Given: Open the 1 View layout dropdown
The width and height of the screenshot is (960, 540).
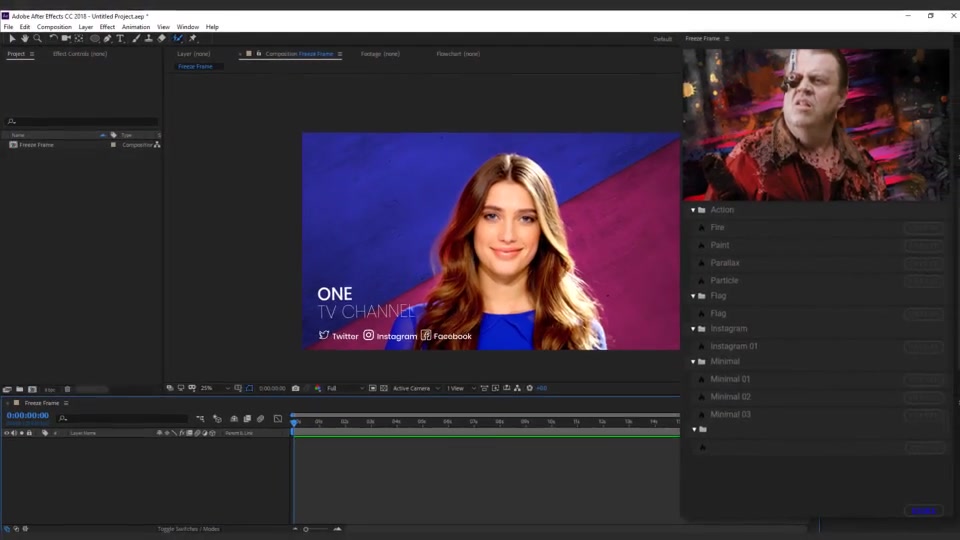Looking at the screenshot, I should [x=460, y=388].
